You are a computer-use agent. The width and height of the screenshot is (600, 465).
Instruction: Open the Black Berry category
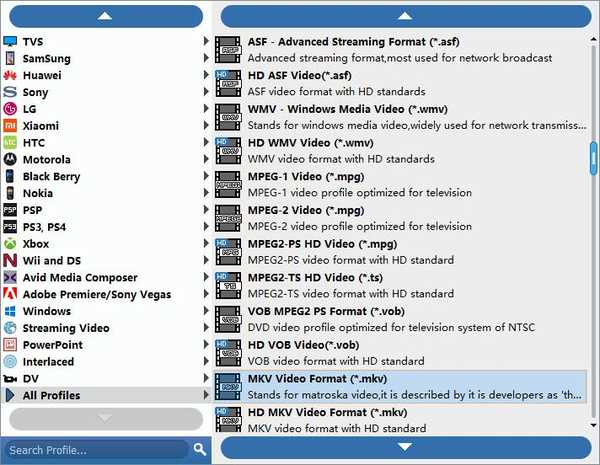[106, 176]
